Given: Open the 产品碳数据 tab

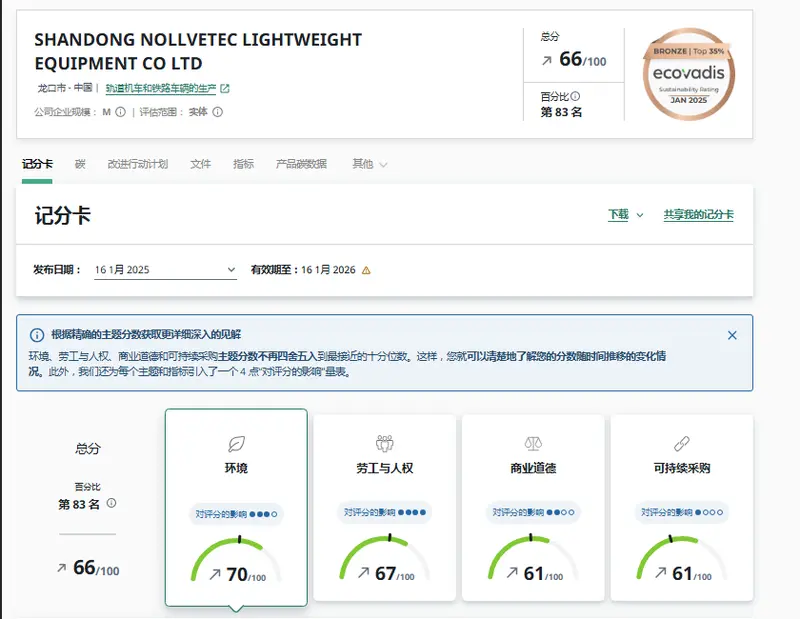Looking at the screenshot, I should [302, 164].
